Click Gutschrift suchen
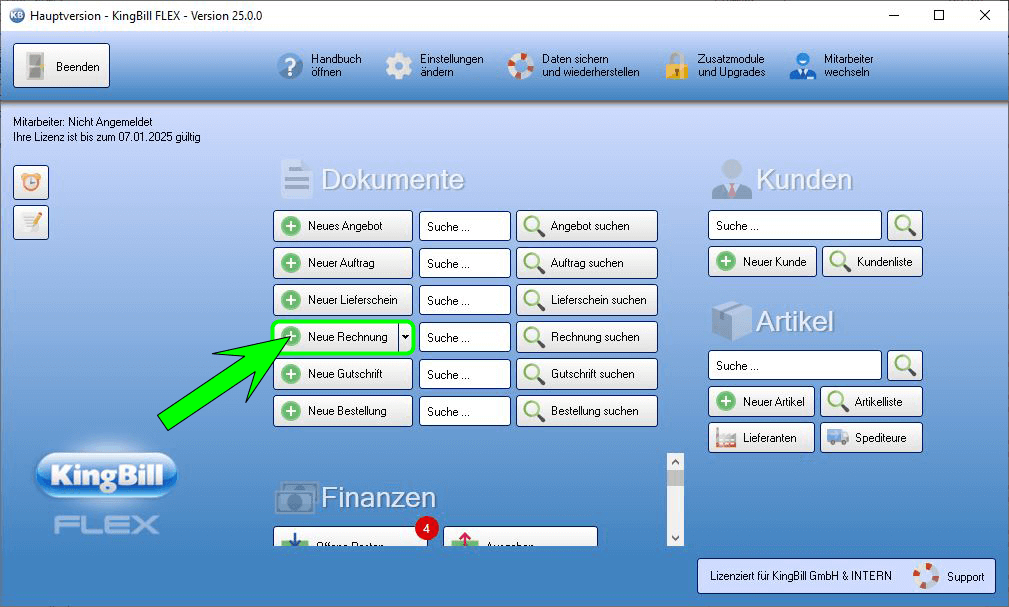 [x=587, y=374]
